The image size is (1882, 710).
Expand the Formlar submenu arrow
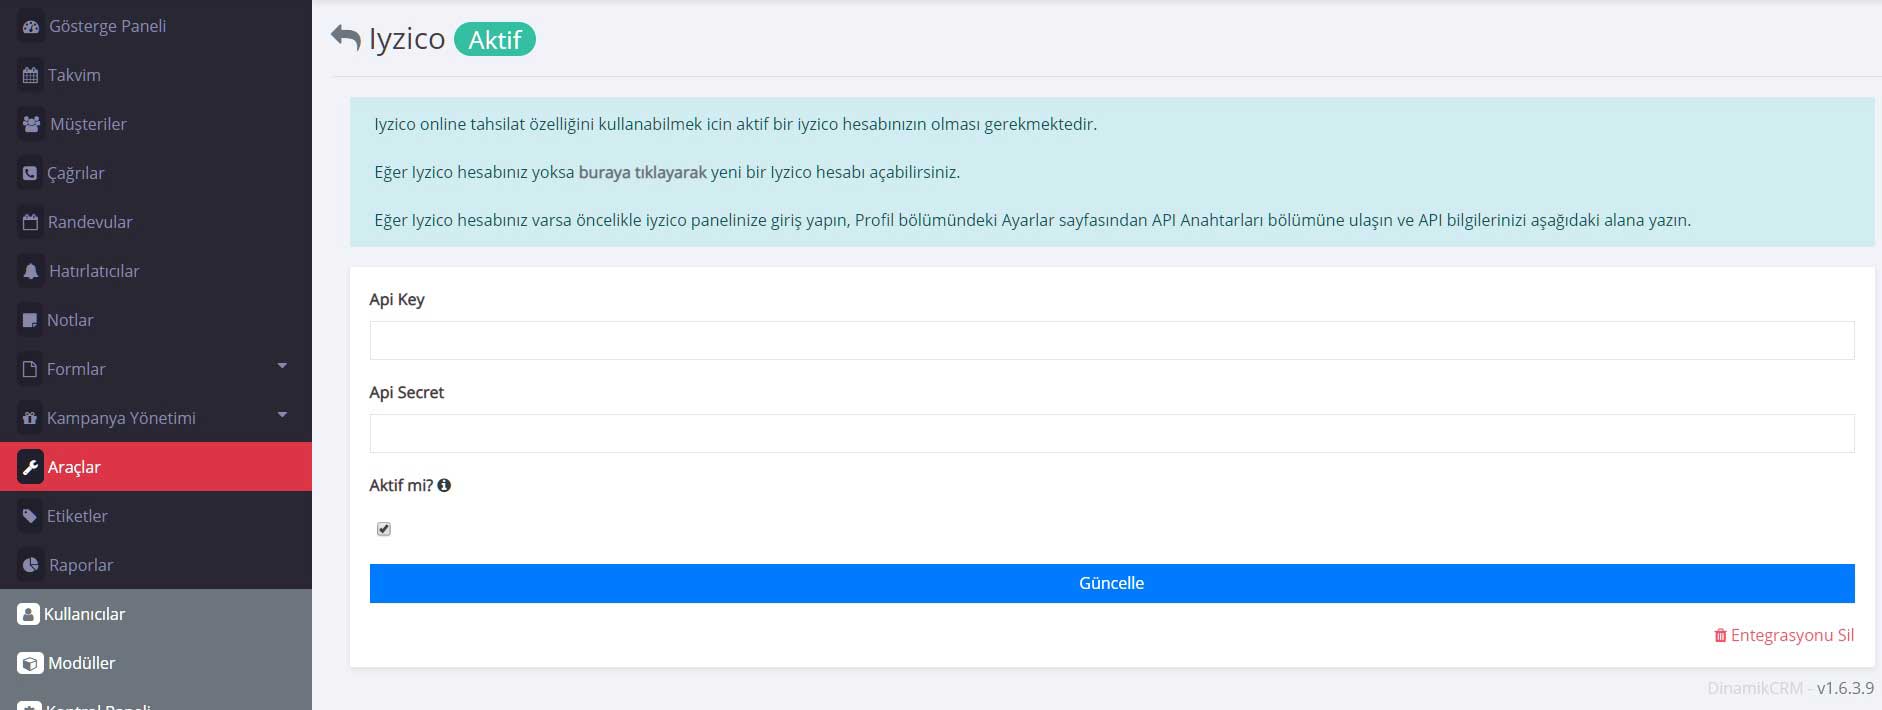coord(282,366)
